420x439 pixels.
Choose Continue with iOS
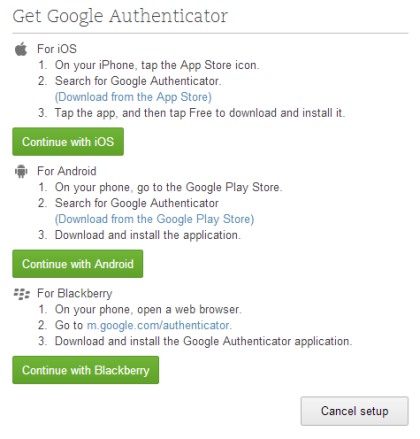[x=68, y=142]
